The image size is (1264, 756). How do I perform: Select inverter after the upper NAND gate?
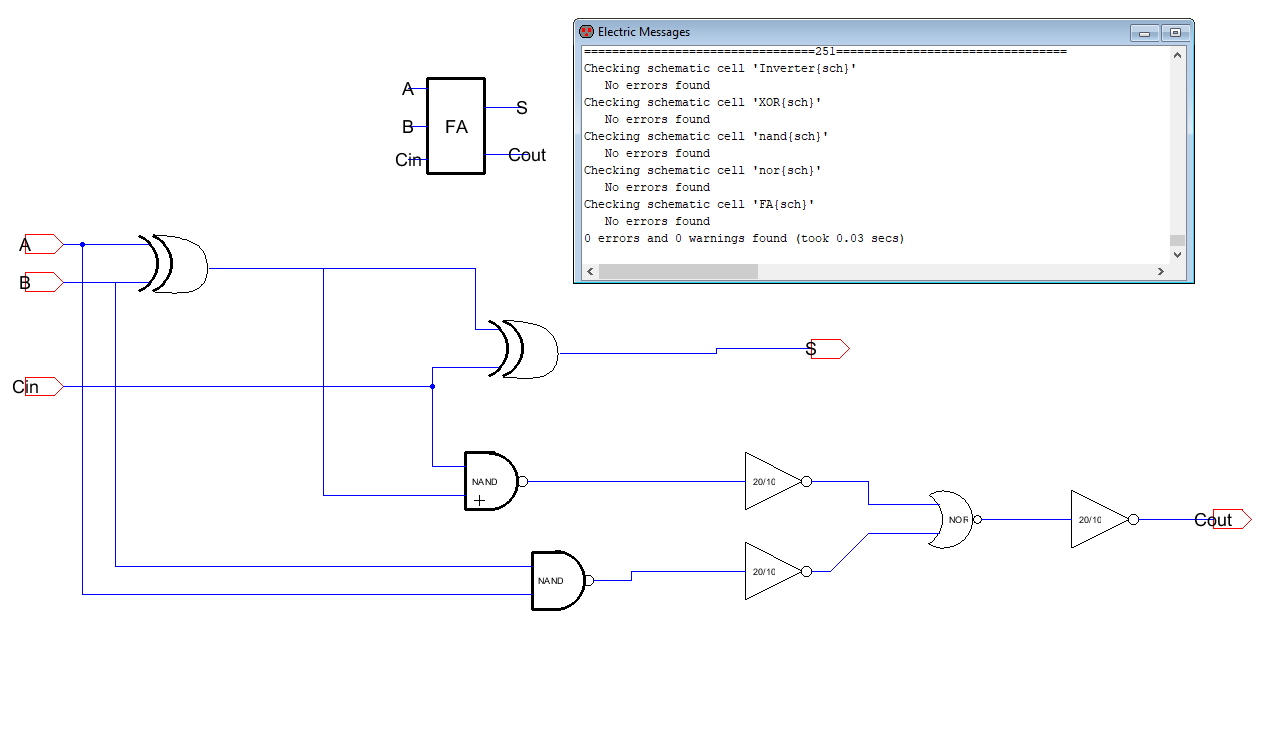[x=772, y=481]
